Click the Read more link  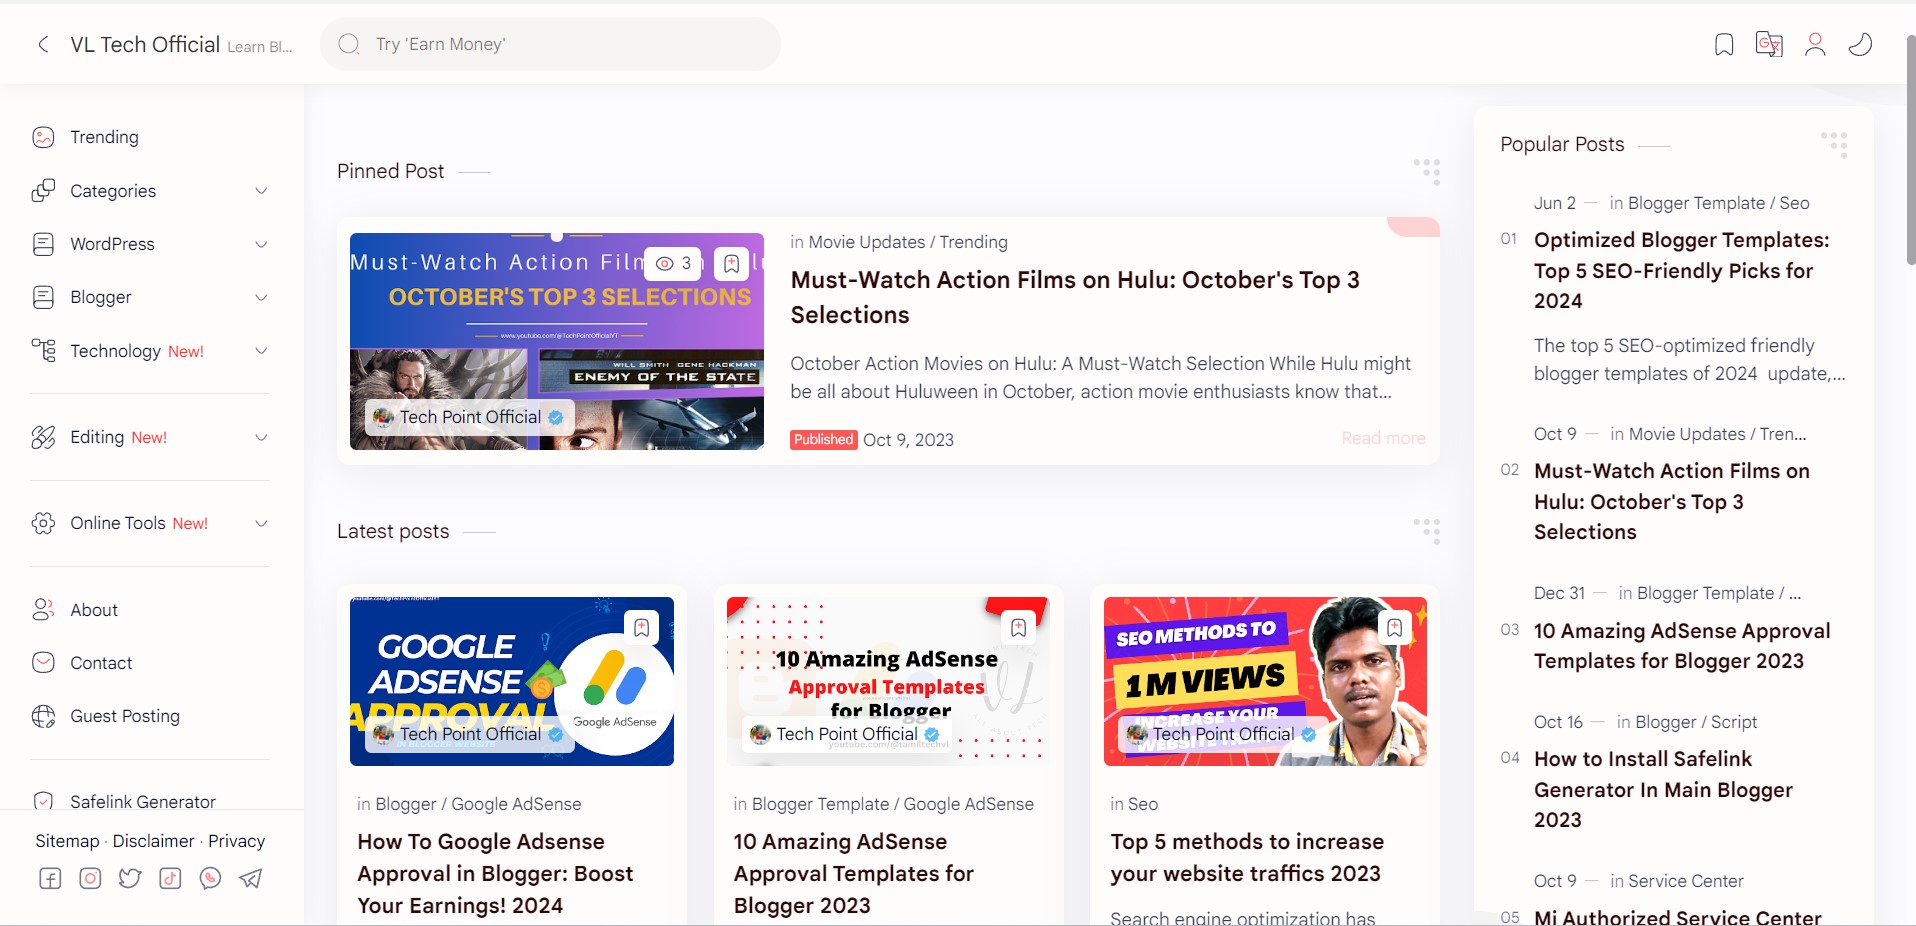point(1383,438)
